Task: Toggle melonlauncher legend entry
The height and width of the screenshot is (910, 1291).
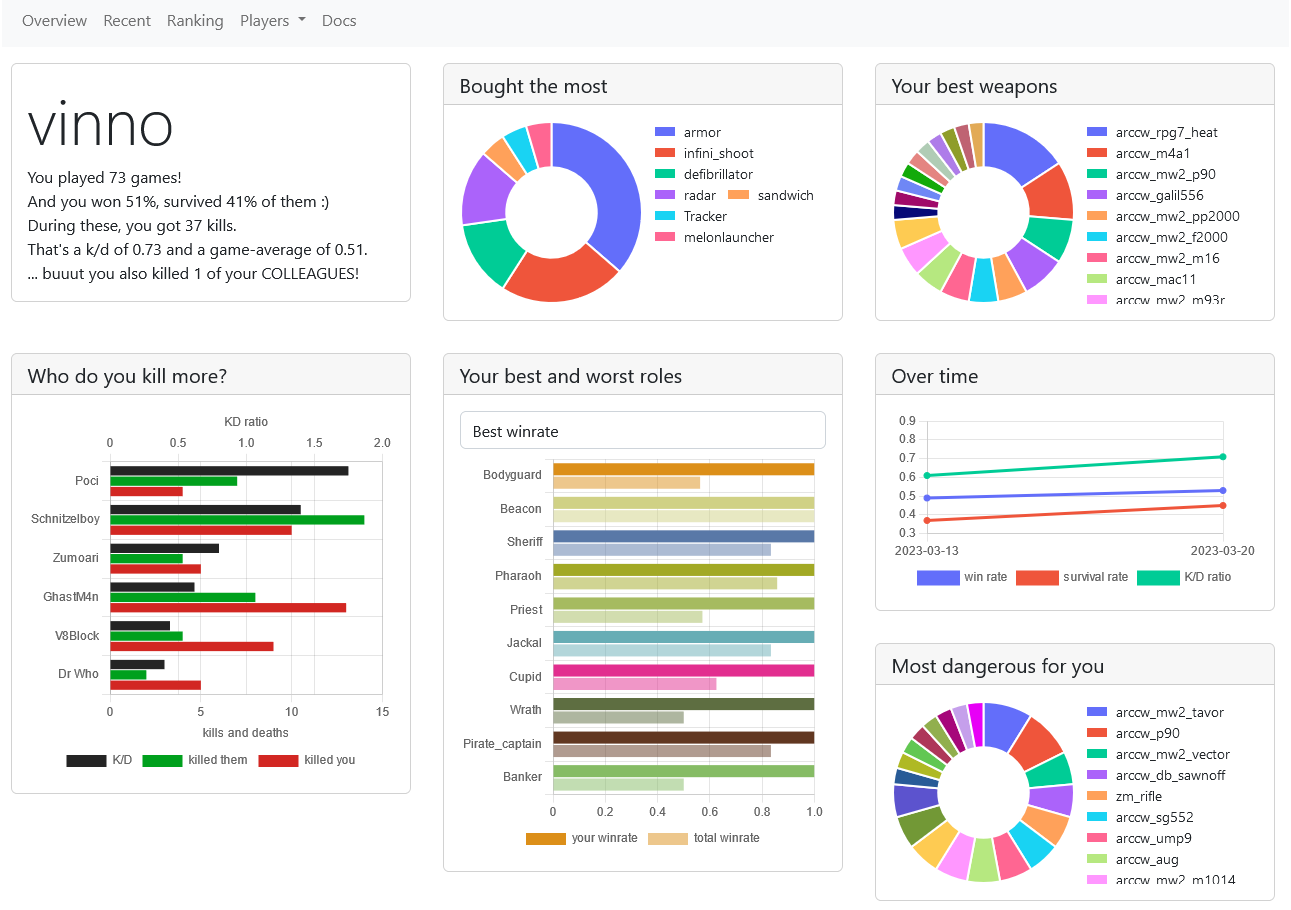Action: pos(714,238)
